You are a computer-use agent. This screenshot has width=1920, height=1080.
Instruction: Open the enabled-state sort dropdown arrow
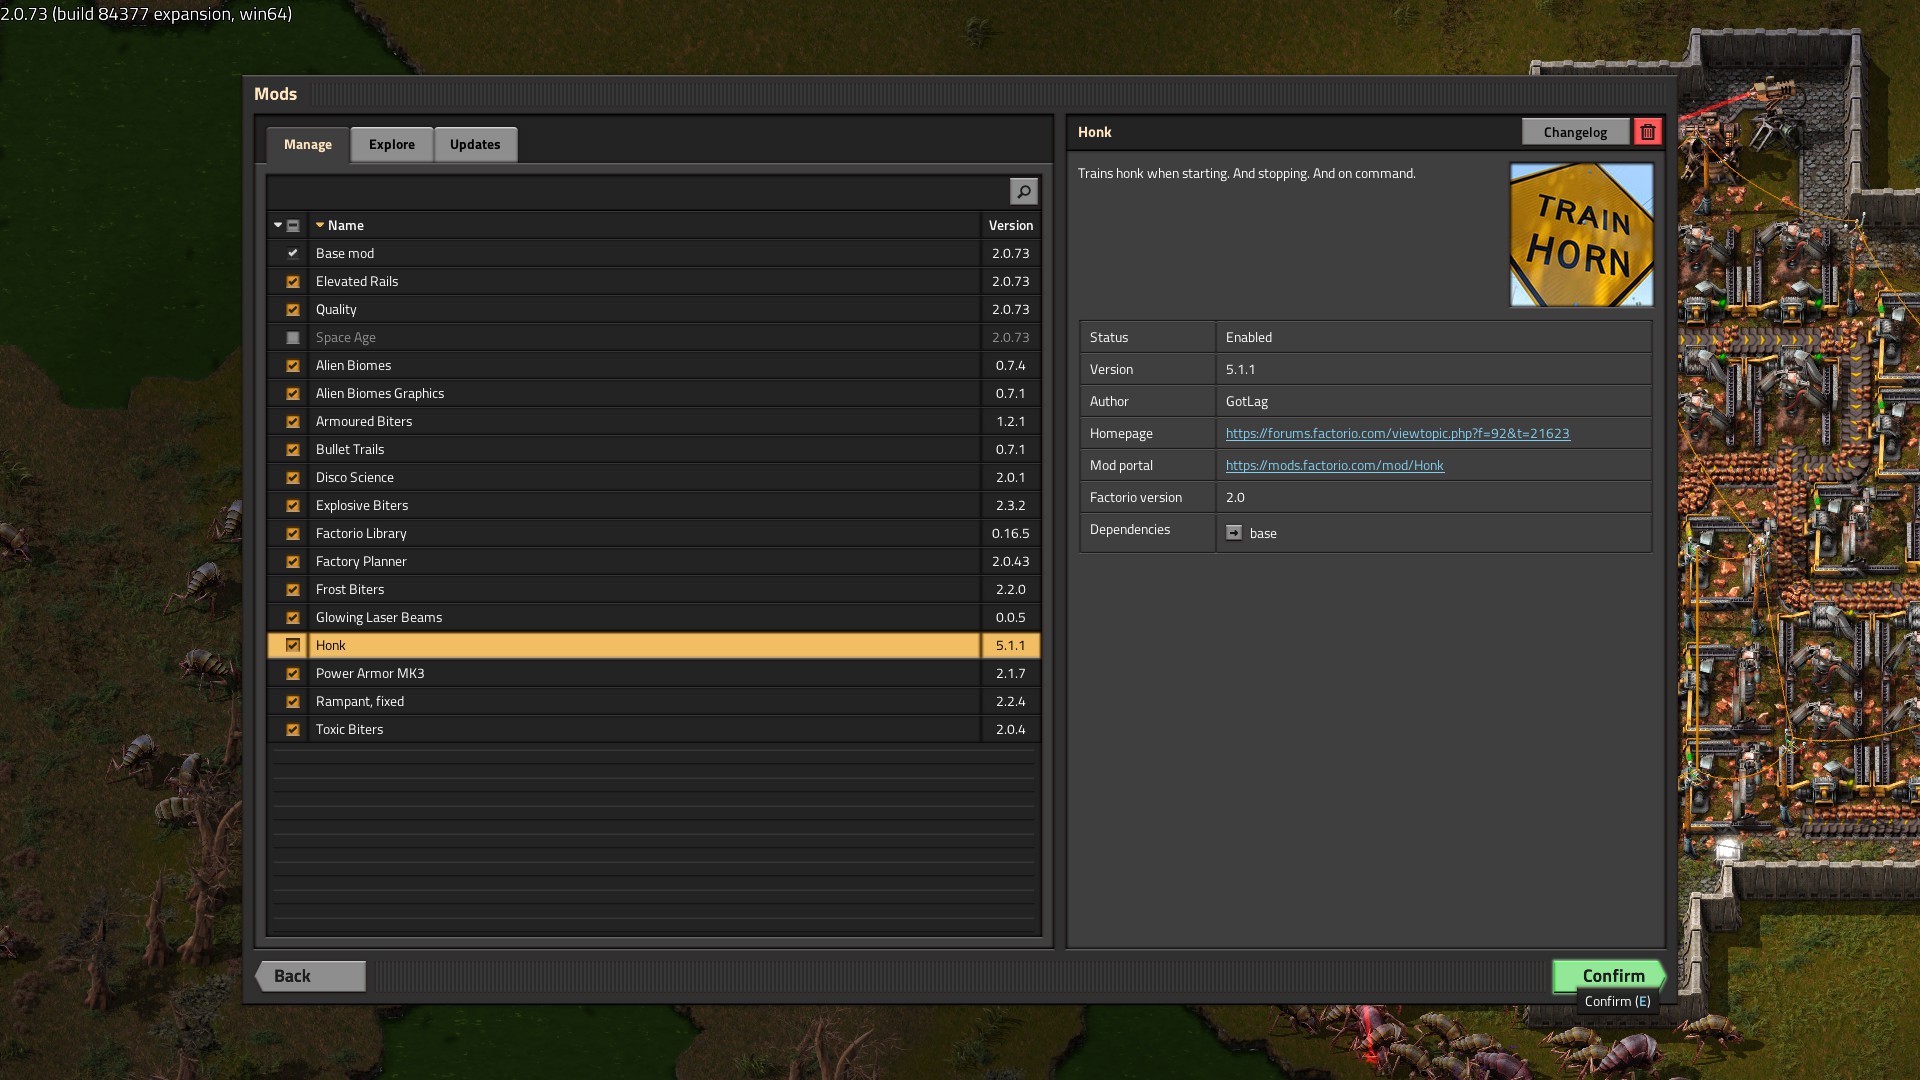click(x=278, y=226)
